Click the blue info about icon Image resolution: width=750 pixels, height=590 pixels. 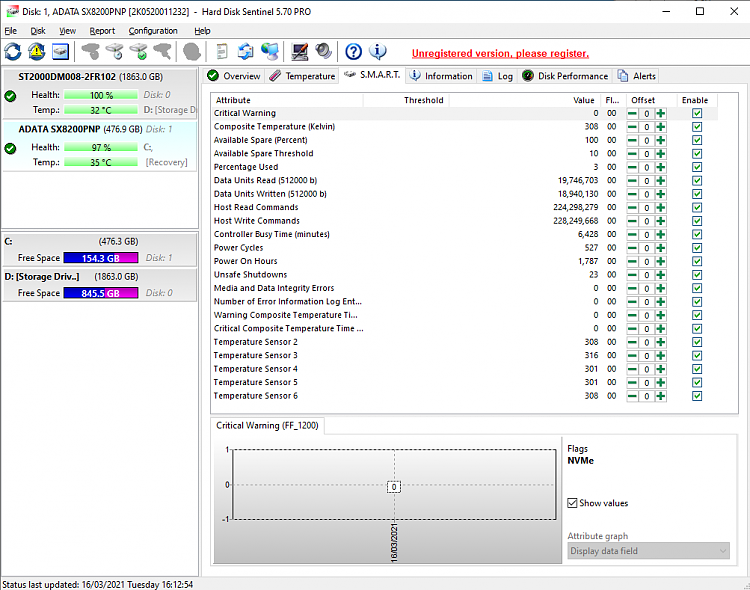[x=378, y=52]
